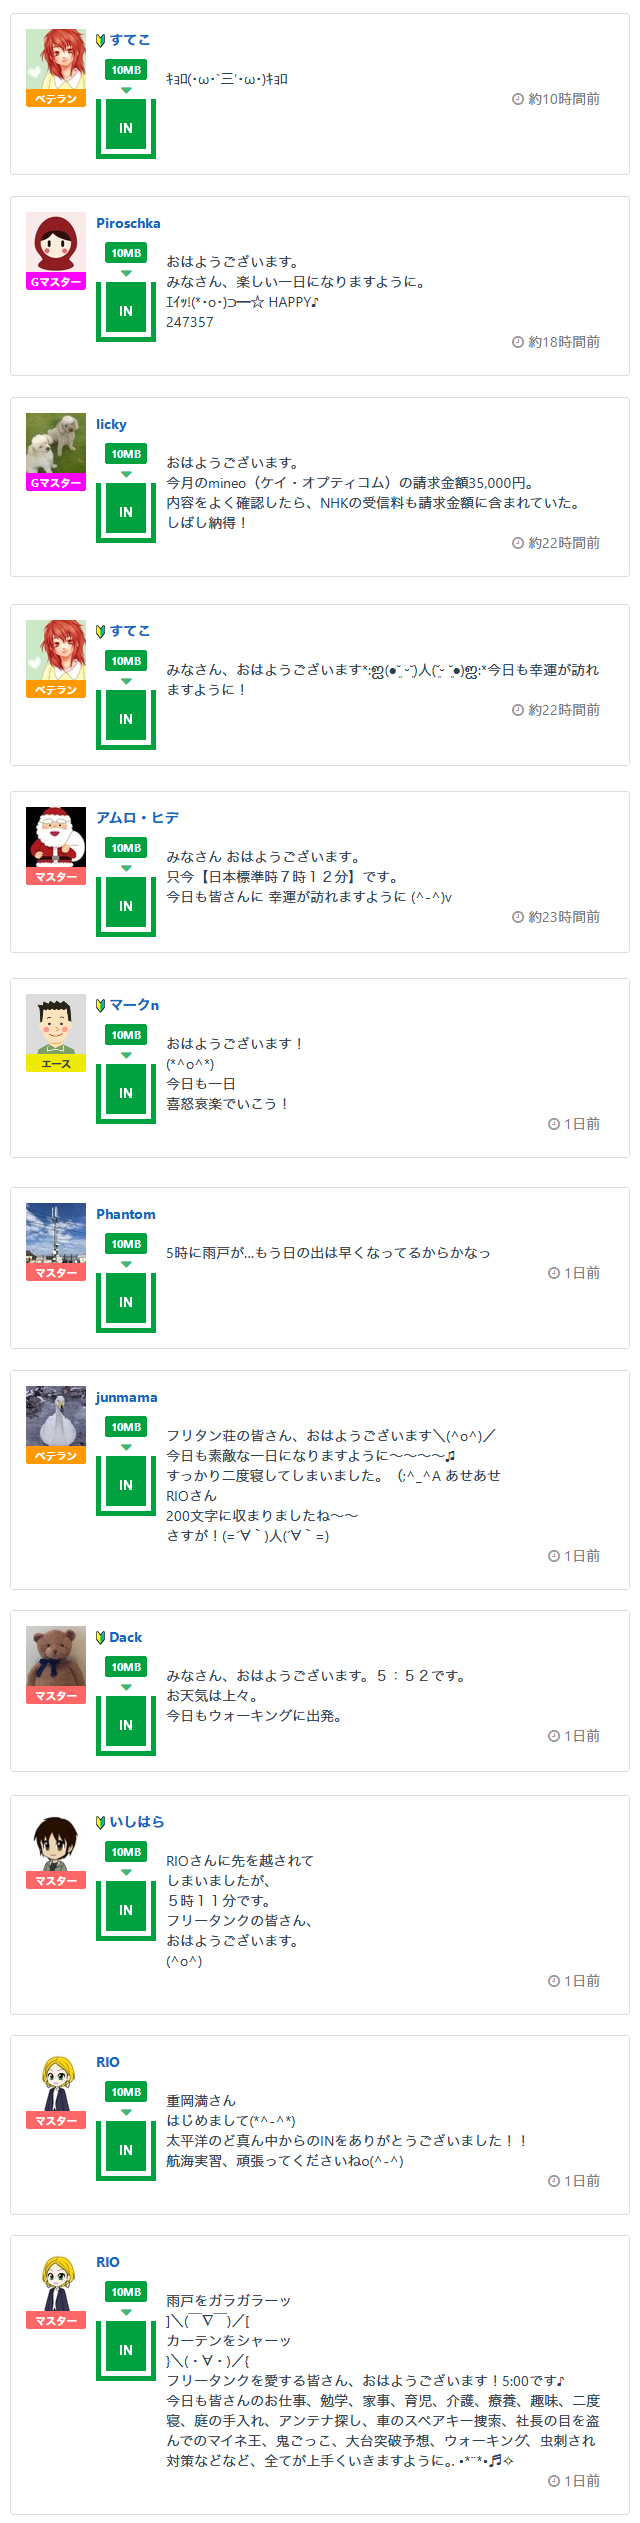Click the 10MB badge on licky's post
This screenshot has height=2523, width=640.
[126, 454]
